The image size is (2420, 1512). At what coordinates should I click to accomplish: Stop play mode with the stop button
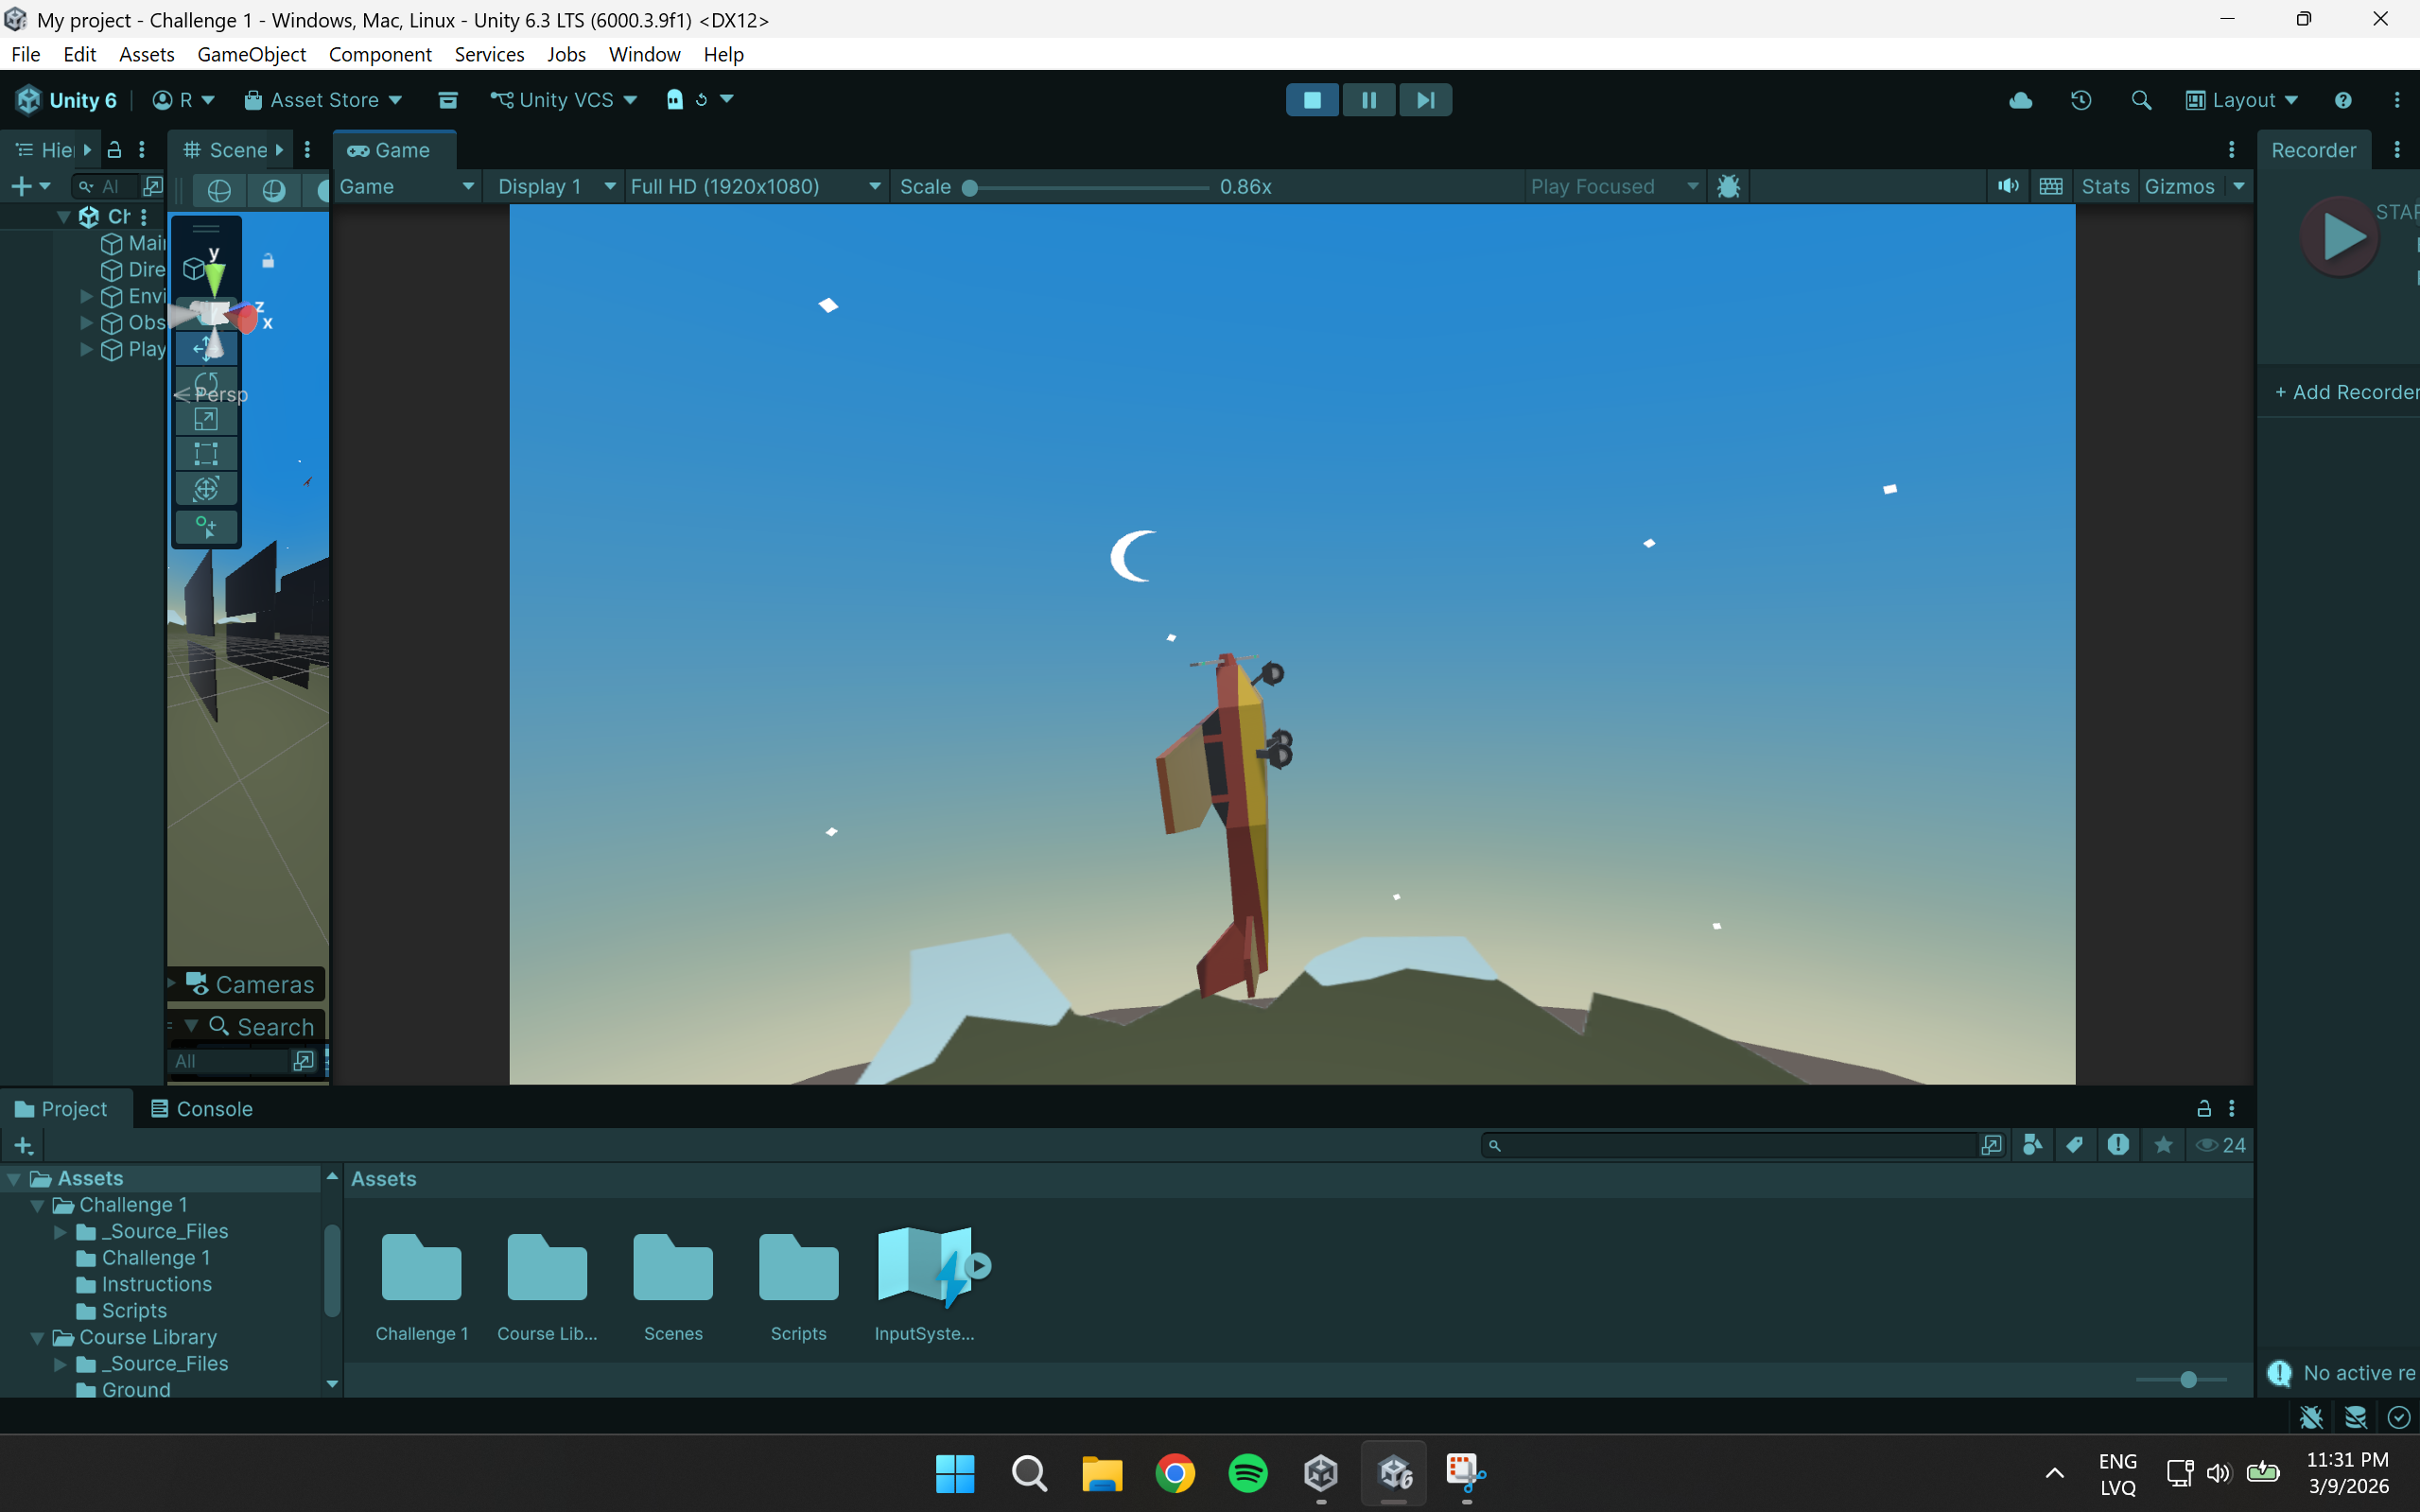coord(1312,100)
